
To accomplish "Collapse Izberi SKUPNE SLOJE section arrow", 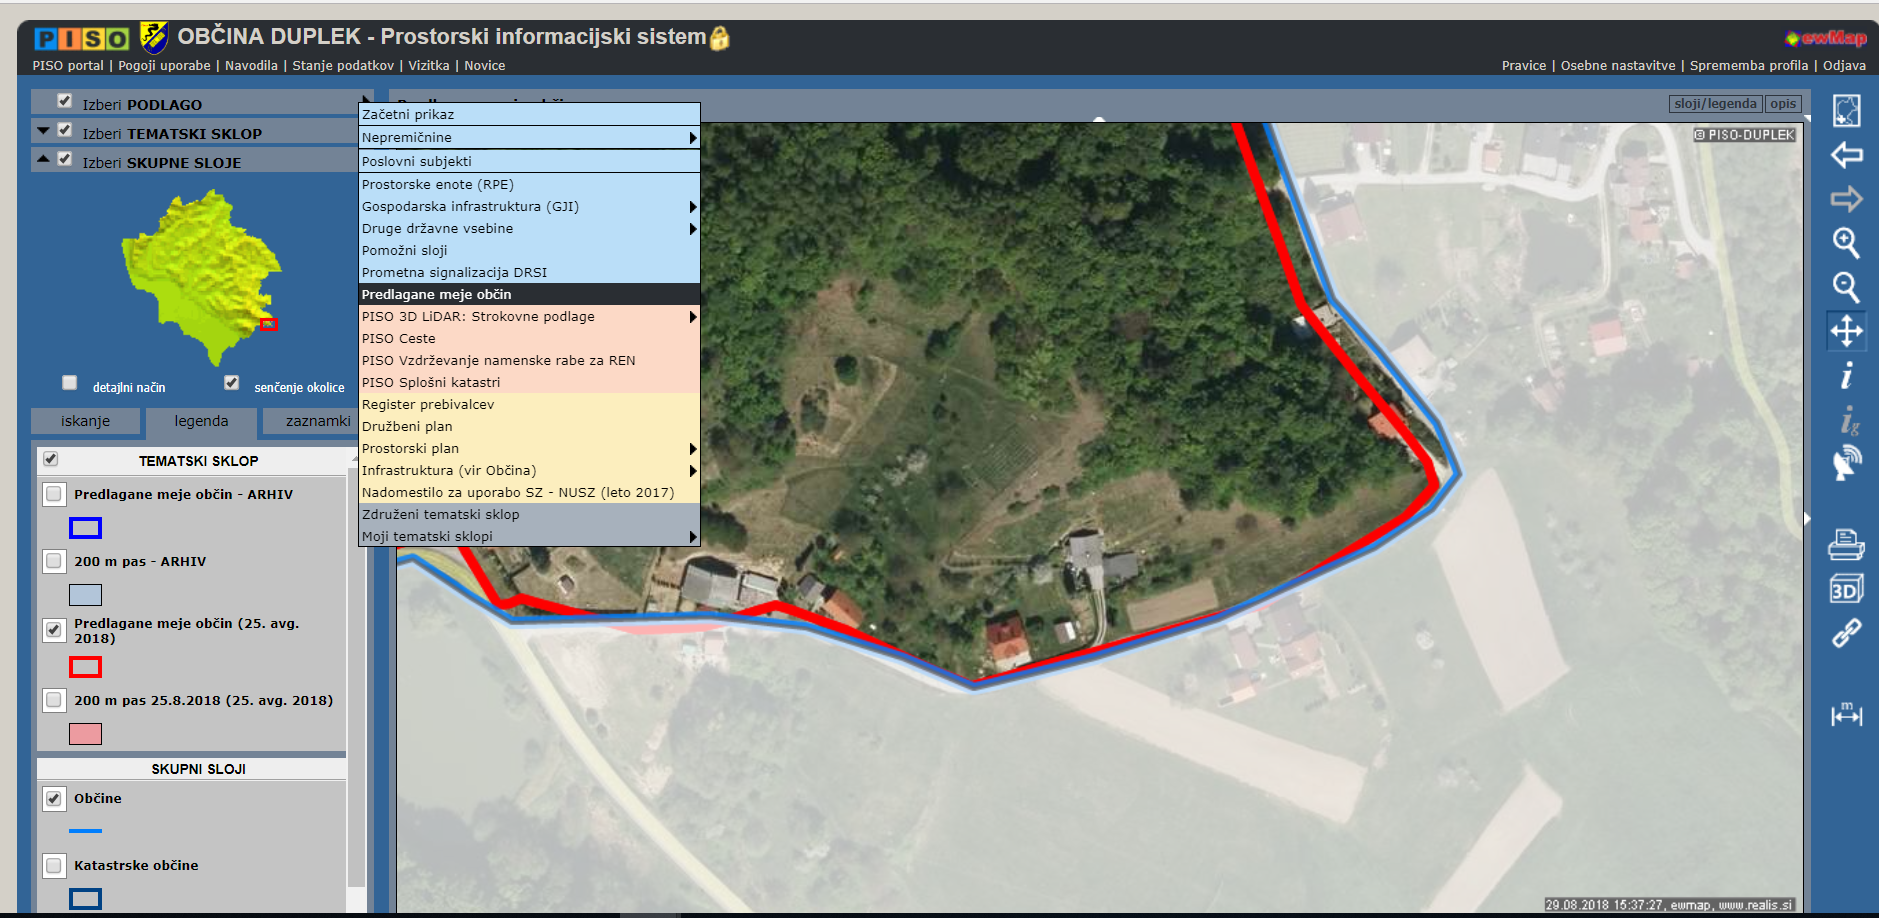I will pos(43,159).
